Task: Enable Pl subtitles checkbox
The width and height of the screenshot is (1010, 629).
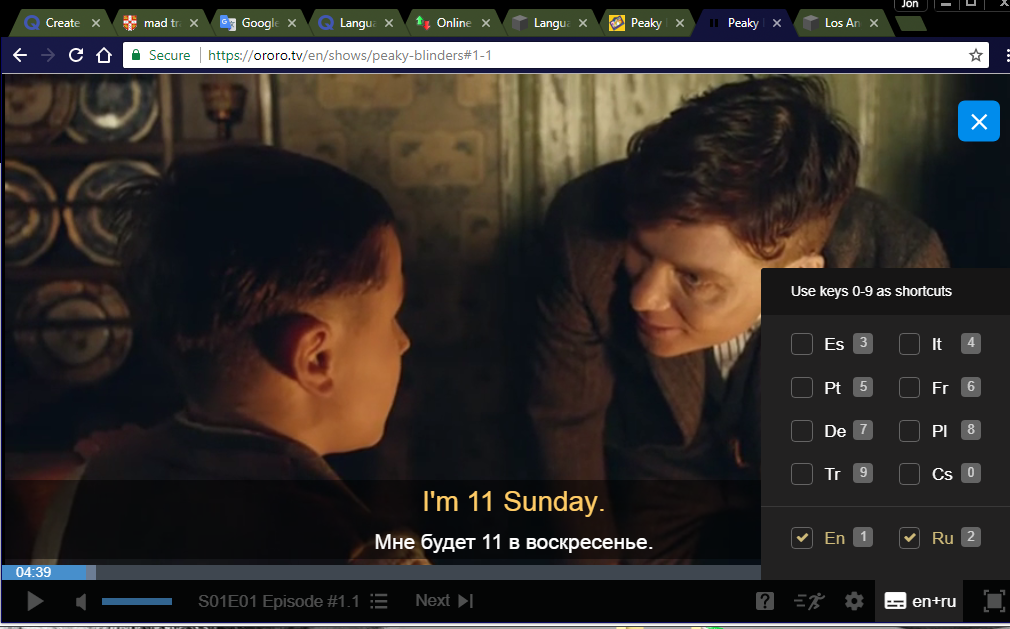Action: click(910, 431)
